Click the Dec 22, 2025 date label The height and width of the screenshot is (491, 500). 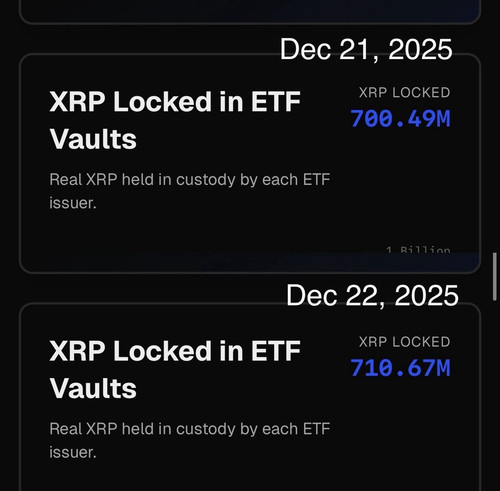(372, 296)
